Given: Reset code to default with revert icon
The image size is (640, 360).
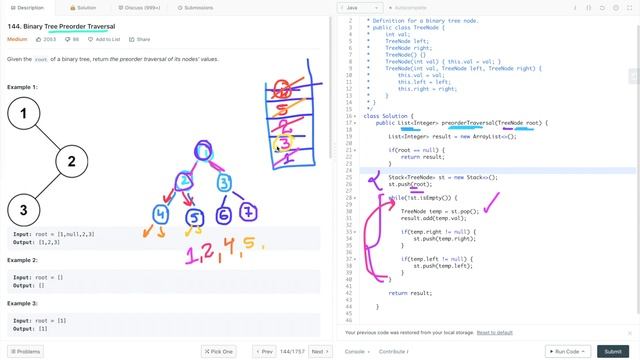Looking at the screenshot, I should click(x=602, y=8).
